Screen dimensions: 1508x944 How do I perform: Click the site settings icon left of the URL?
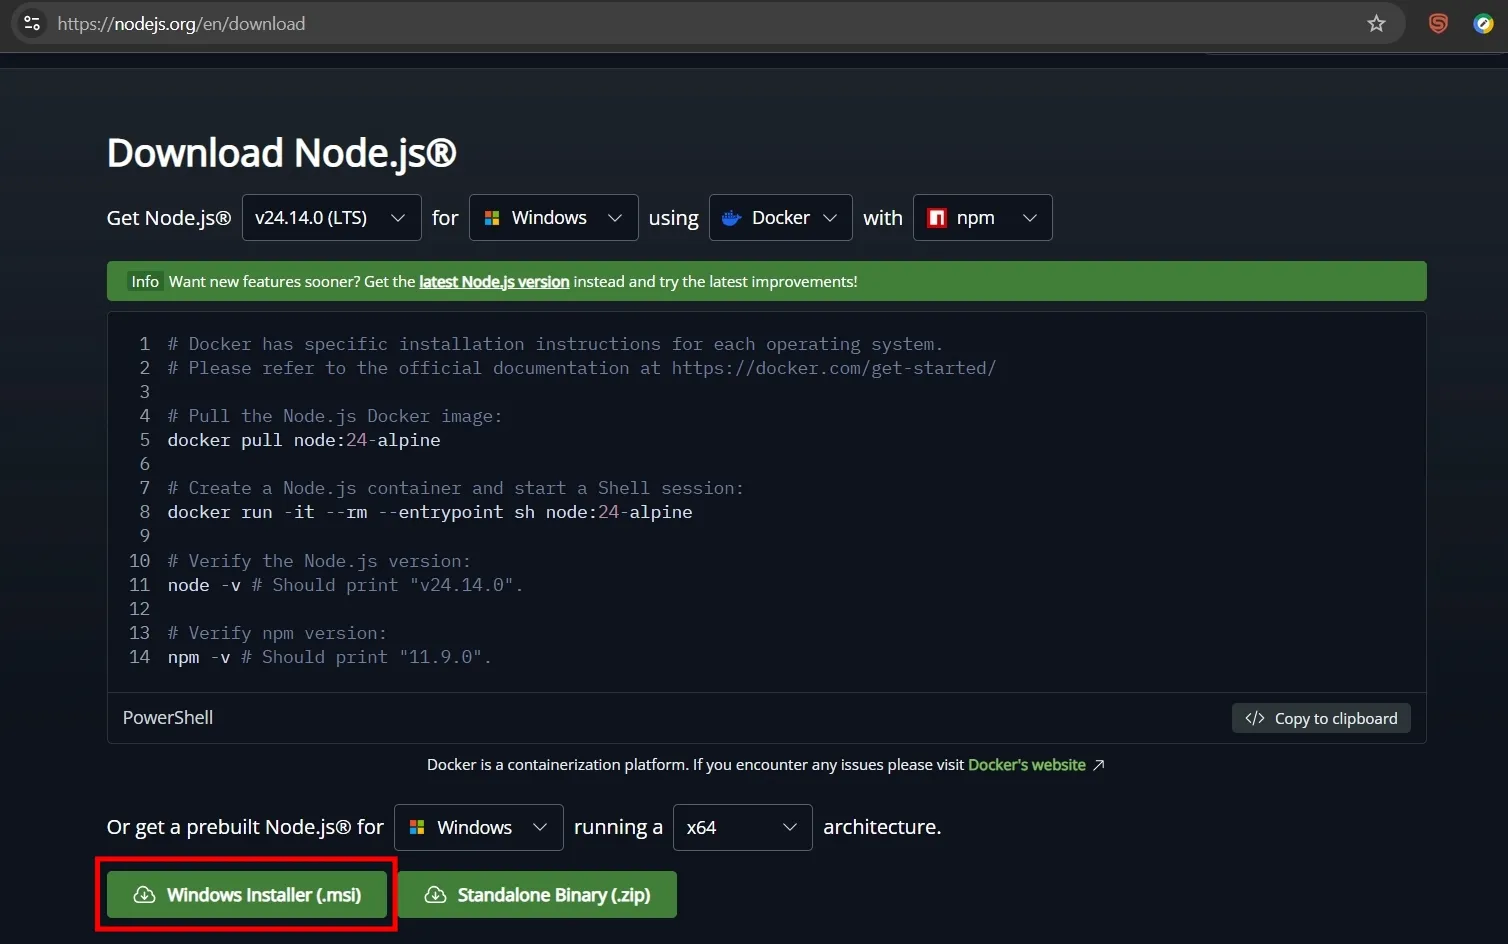31,23
